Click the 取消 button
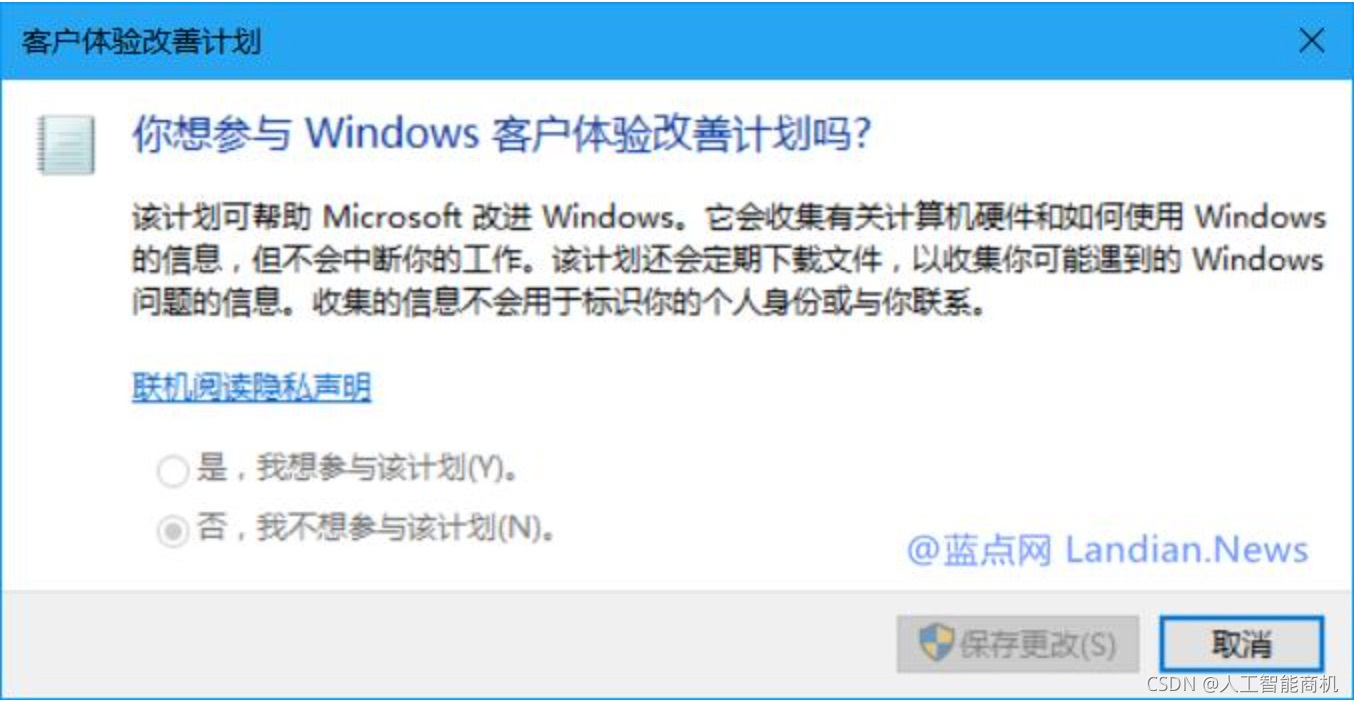 pyautogui.click(x=1241, y=643)
